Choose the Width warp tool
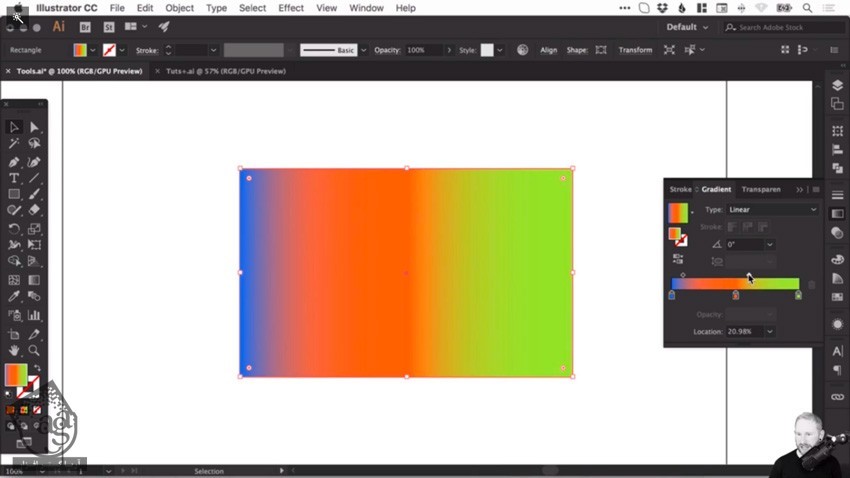This screenshot has height=478, width=850. click(x=14, y=245)
